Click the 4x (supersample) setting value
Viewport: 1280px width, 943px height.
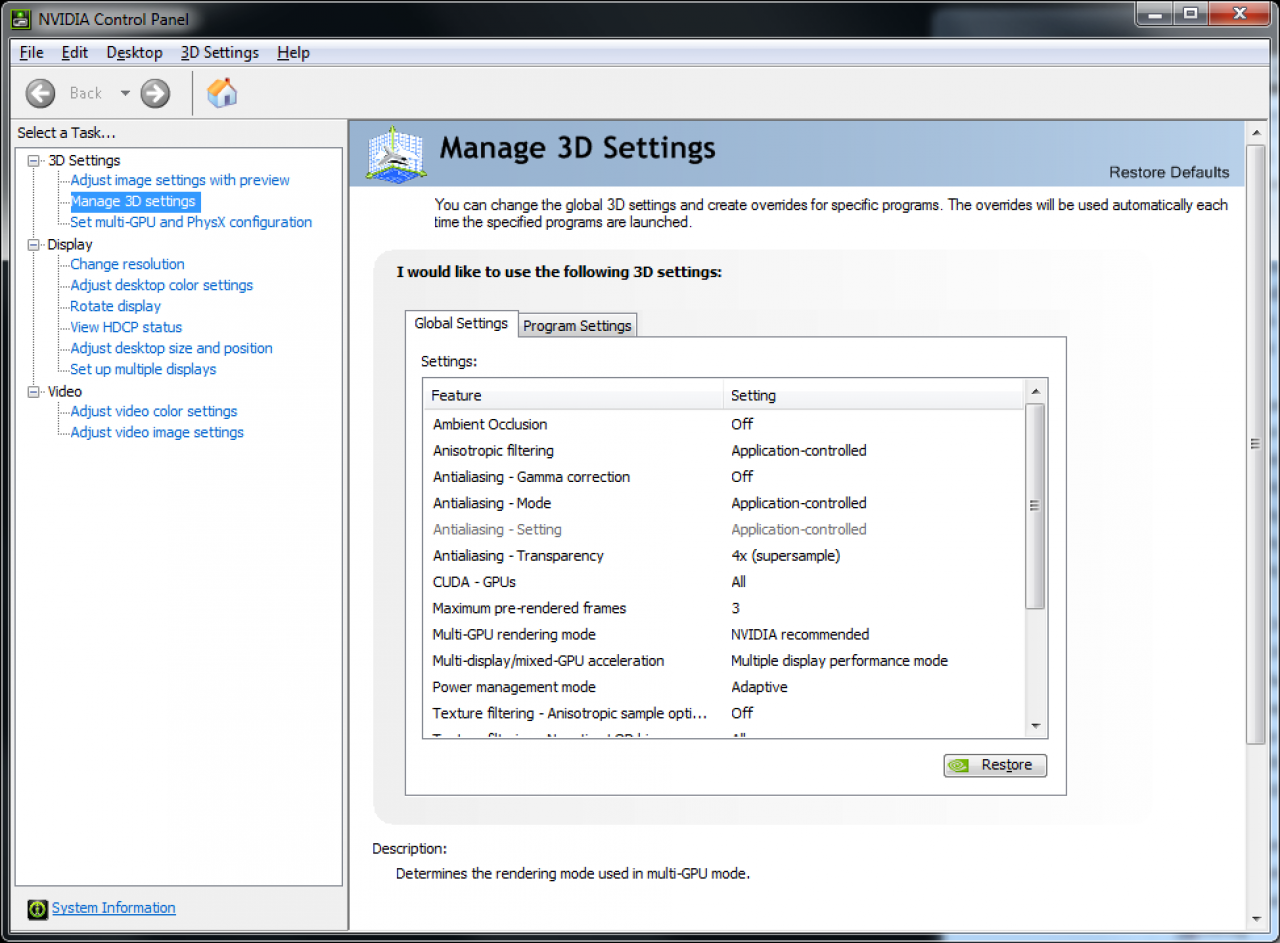[785, 555]
